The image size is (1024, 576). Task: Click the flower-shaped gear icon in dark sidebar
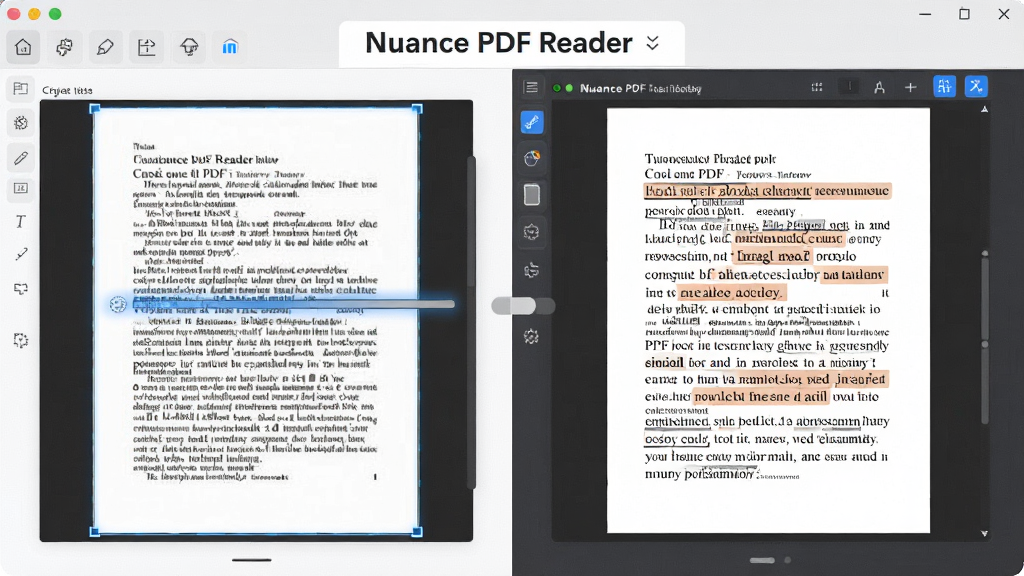pos(532,232)
